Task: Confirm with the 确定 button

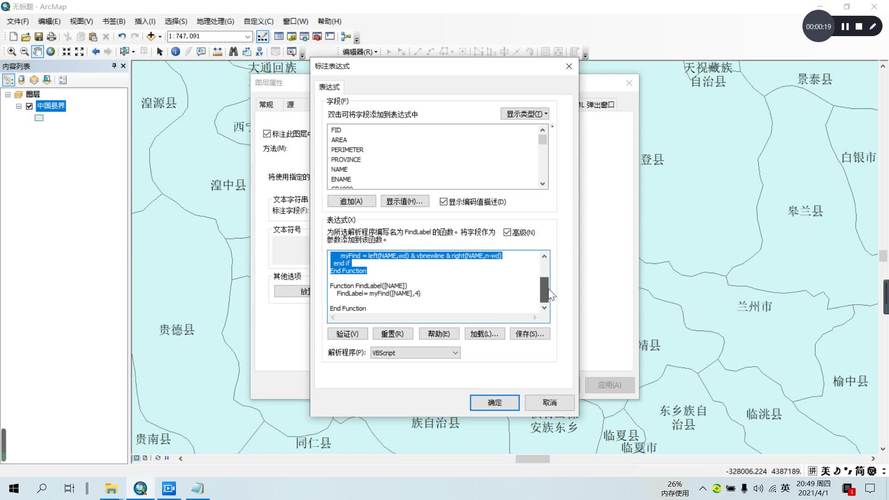Action: tap(494, 402)
